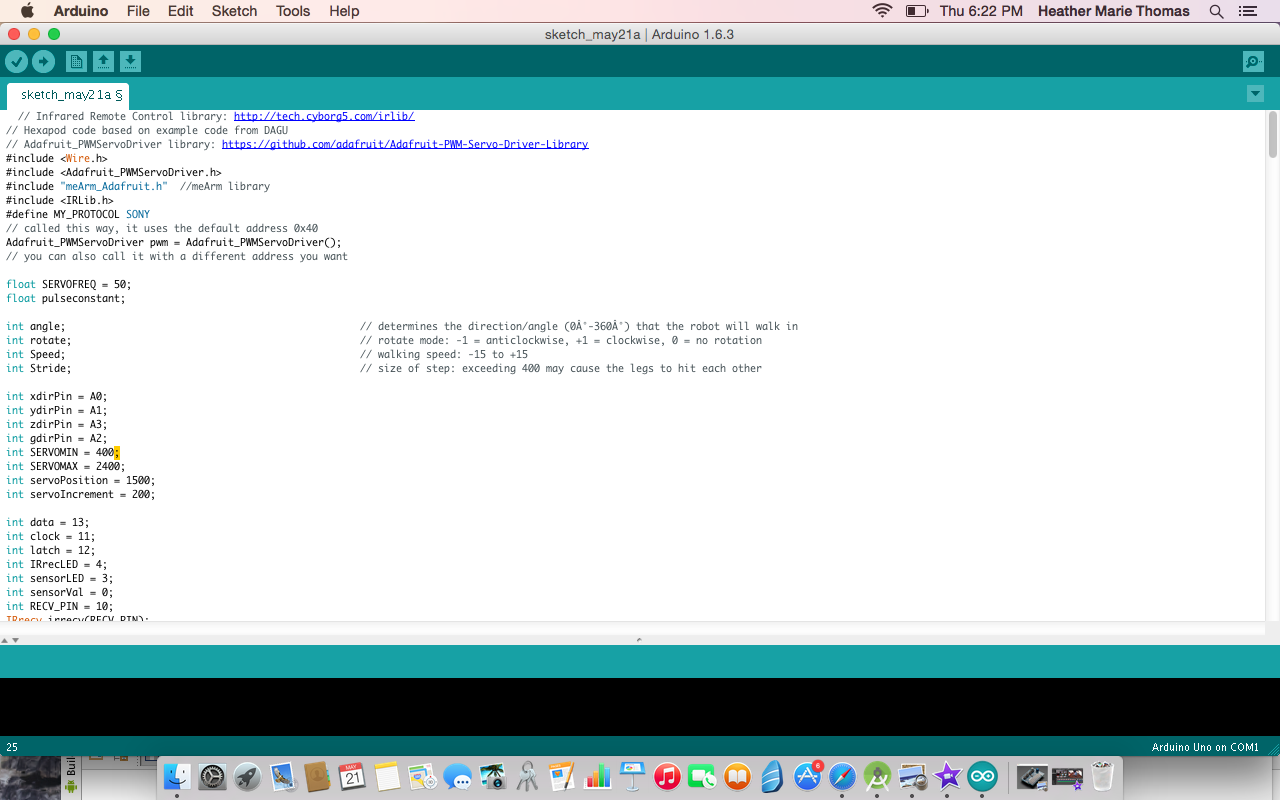Viewport: 1280px width, 800px height.
Task: Open iTunes from the dock
Action: point(667,776)
